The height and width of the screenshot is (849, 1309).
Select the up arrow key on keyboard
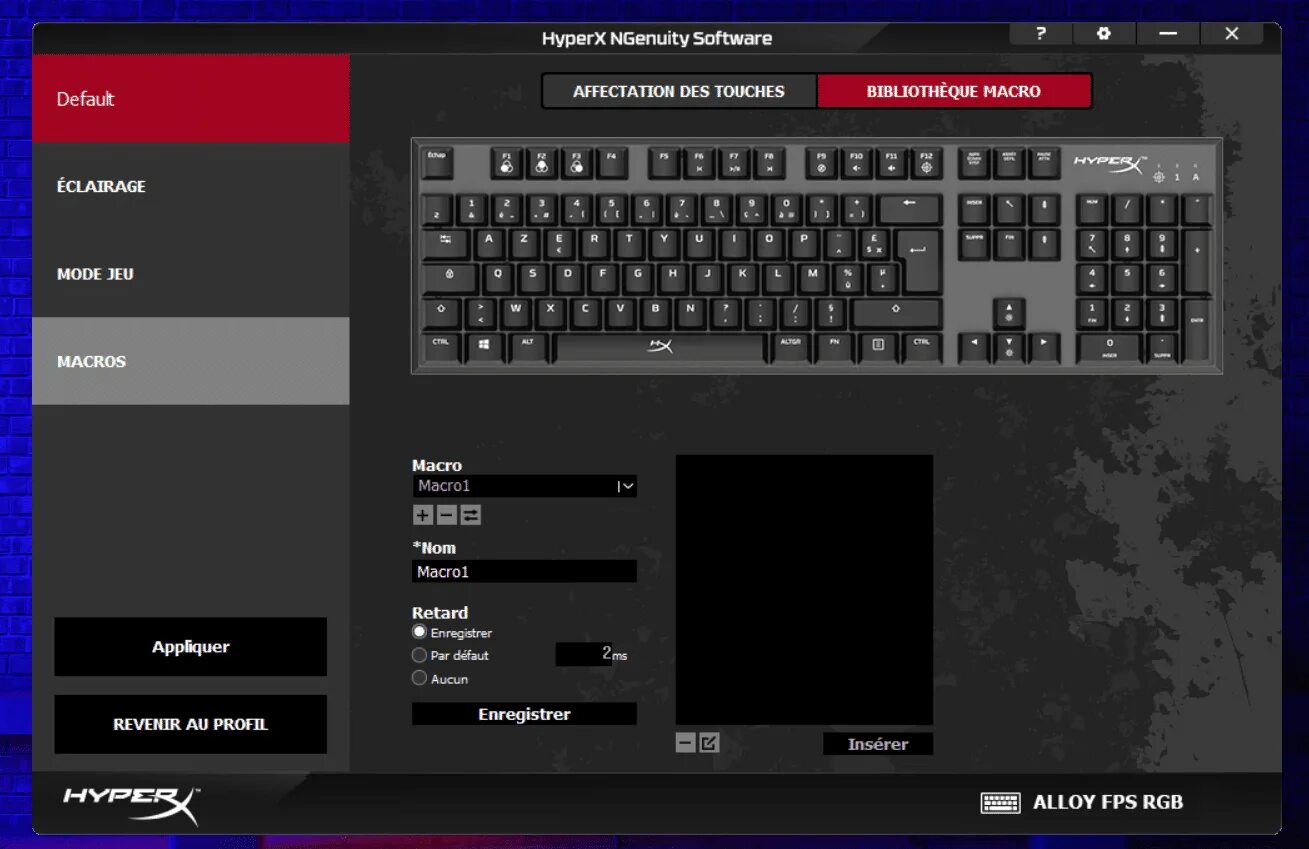point(1009,313)
